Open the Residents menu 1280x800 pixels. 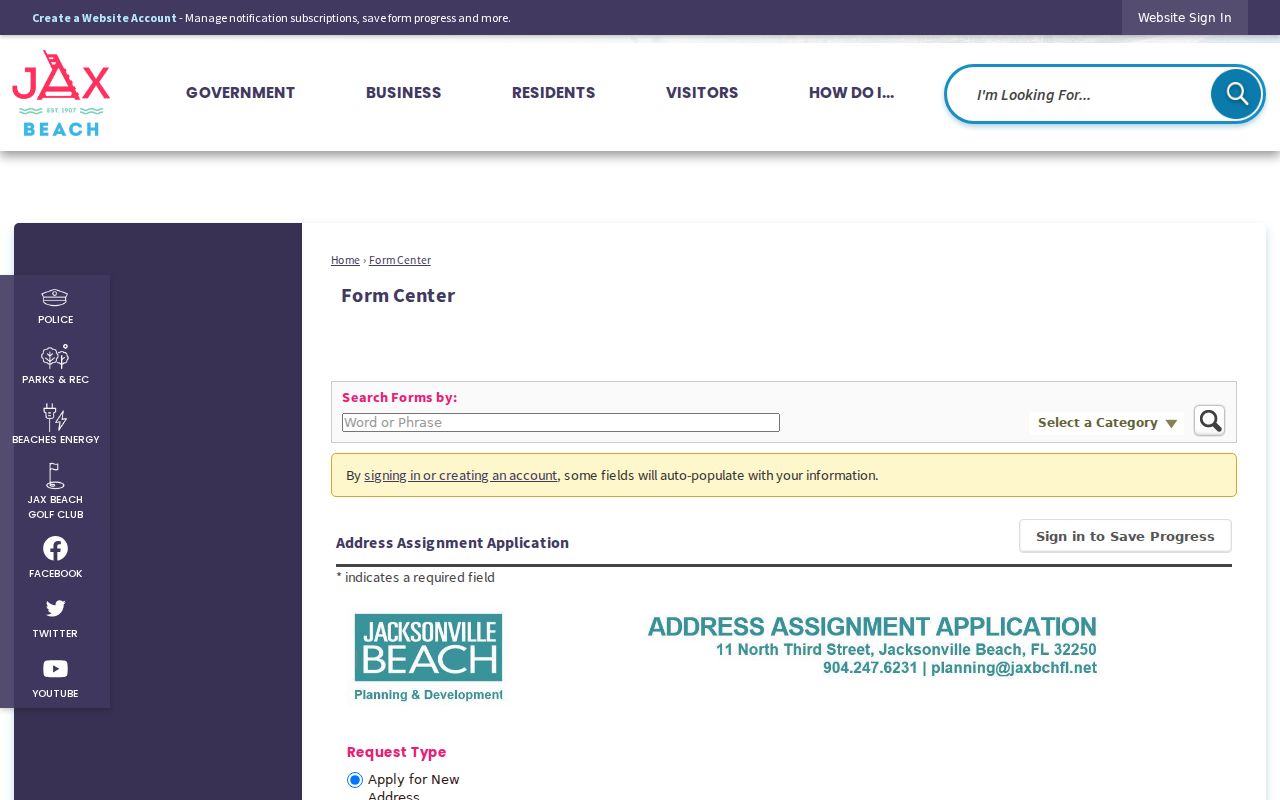553,93
